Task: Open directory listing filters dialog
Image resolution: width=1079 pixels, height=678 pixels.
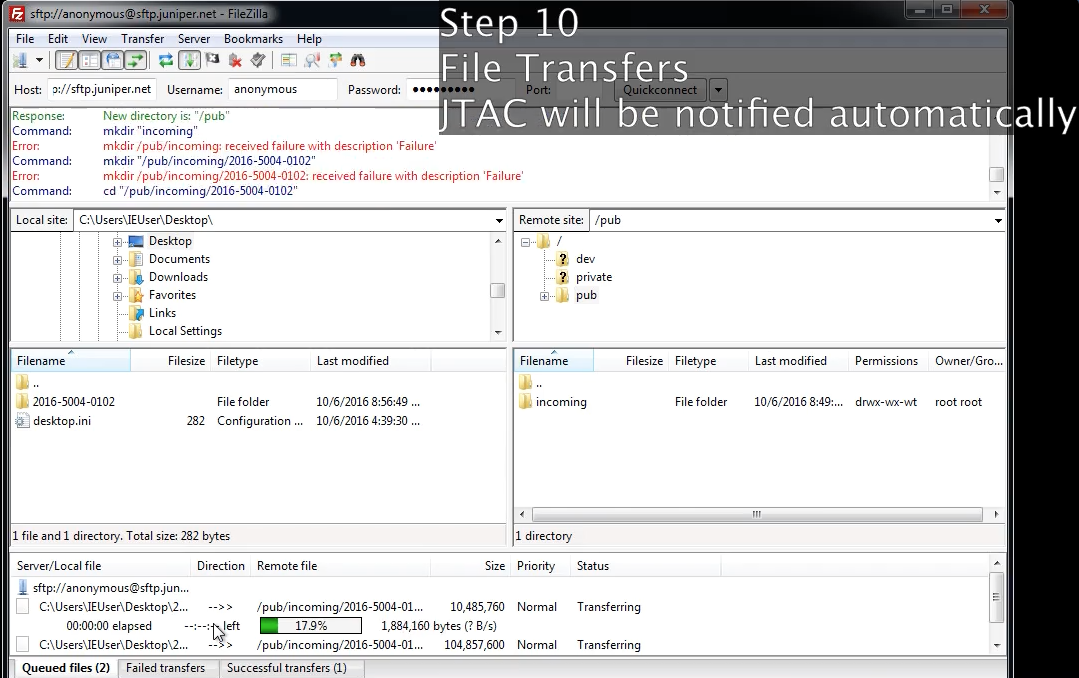Action: pos(288,61)
